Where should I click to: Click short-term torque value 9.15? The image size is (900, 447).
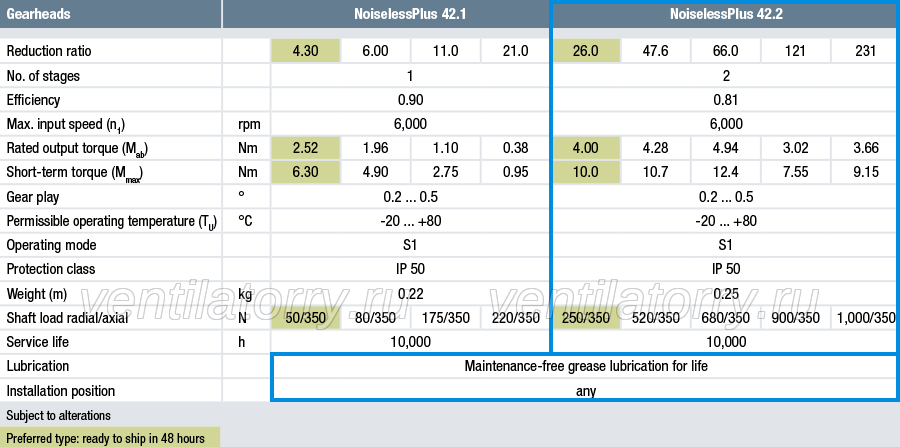coord(866,172)
